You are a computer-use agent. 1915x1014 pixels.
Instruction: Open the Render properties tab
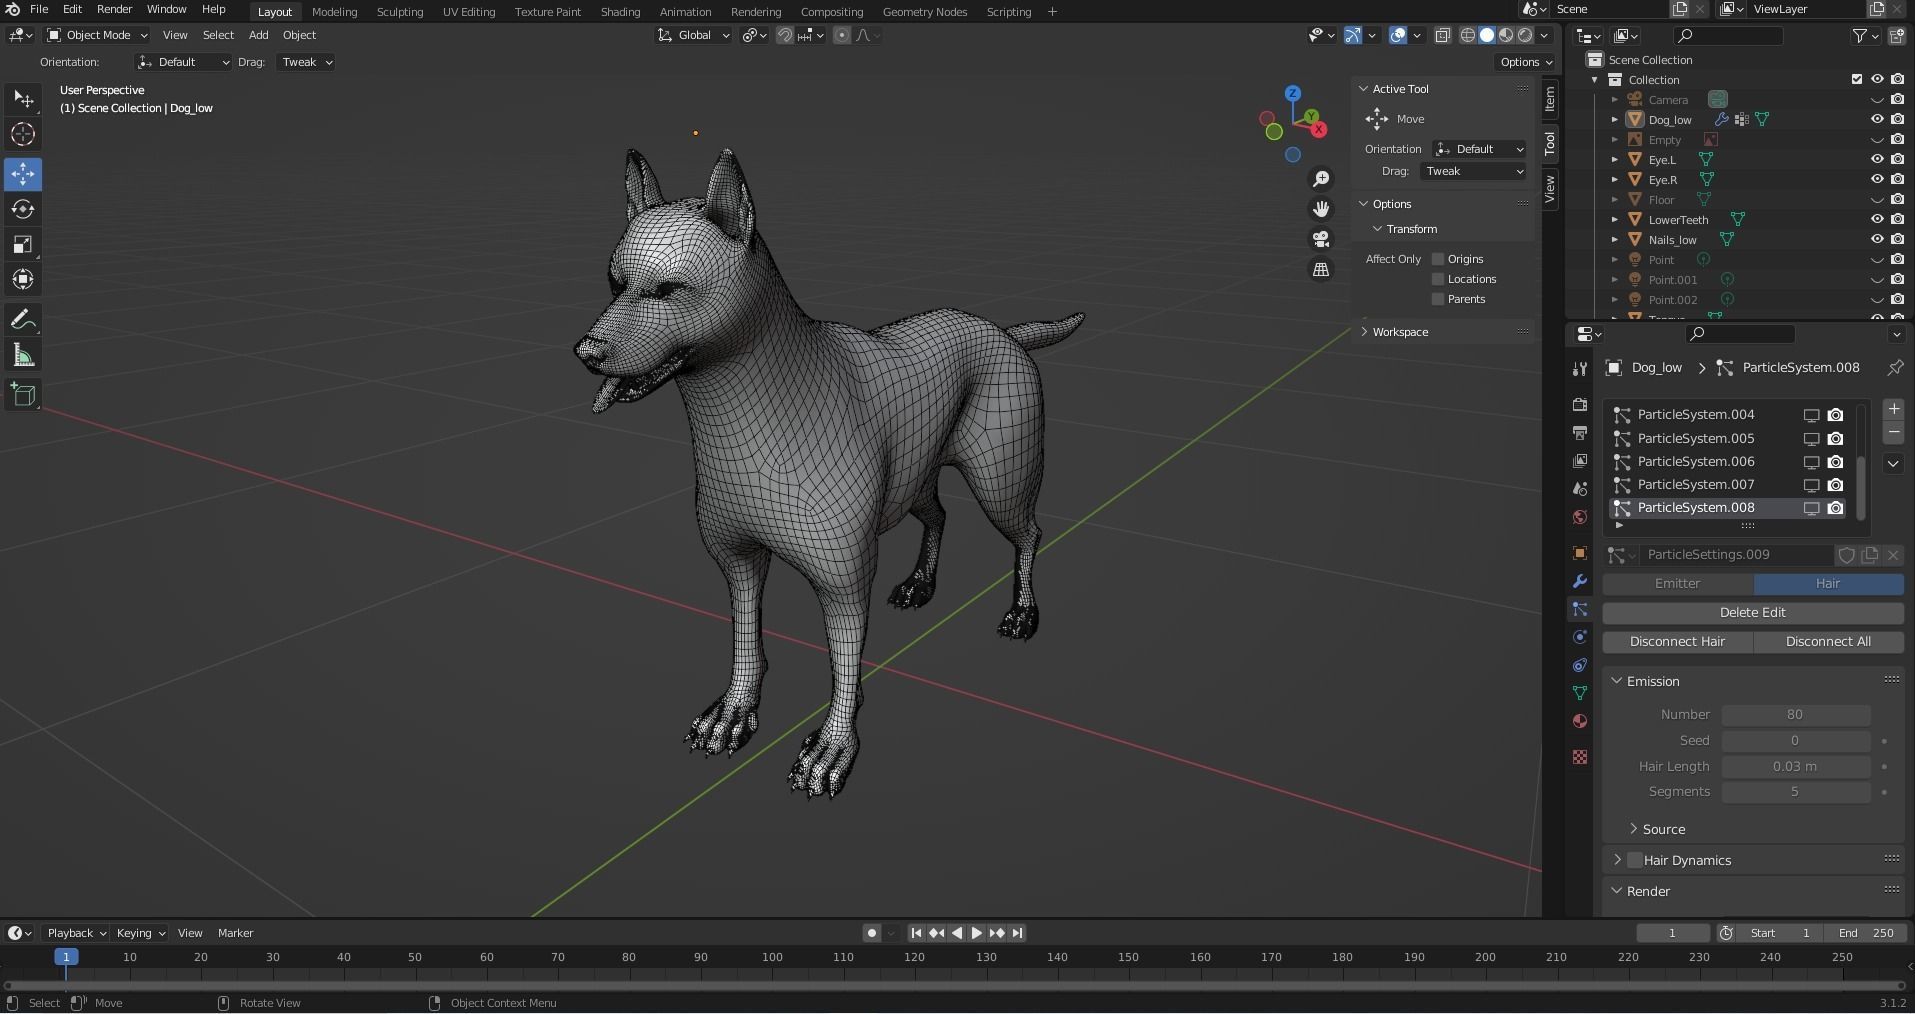click(x=1580, y=405)
